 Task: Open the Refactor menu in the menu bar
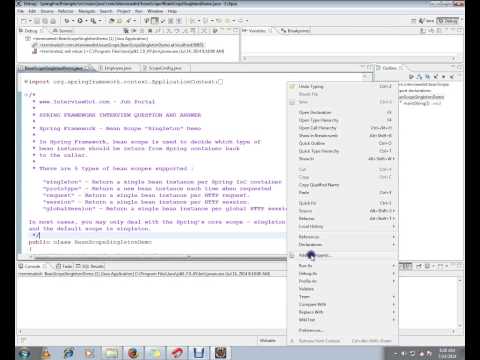point(65,11)
